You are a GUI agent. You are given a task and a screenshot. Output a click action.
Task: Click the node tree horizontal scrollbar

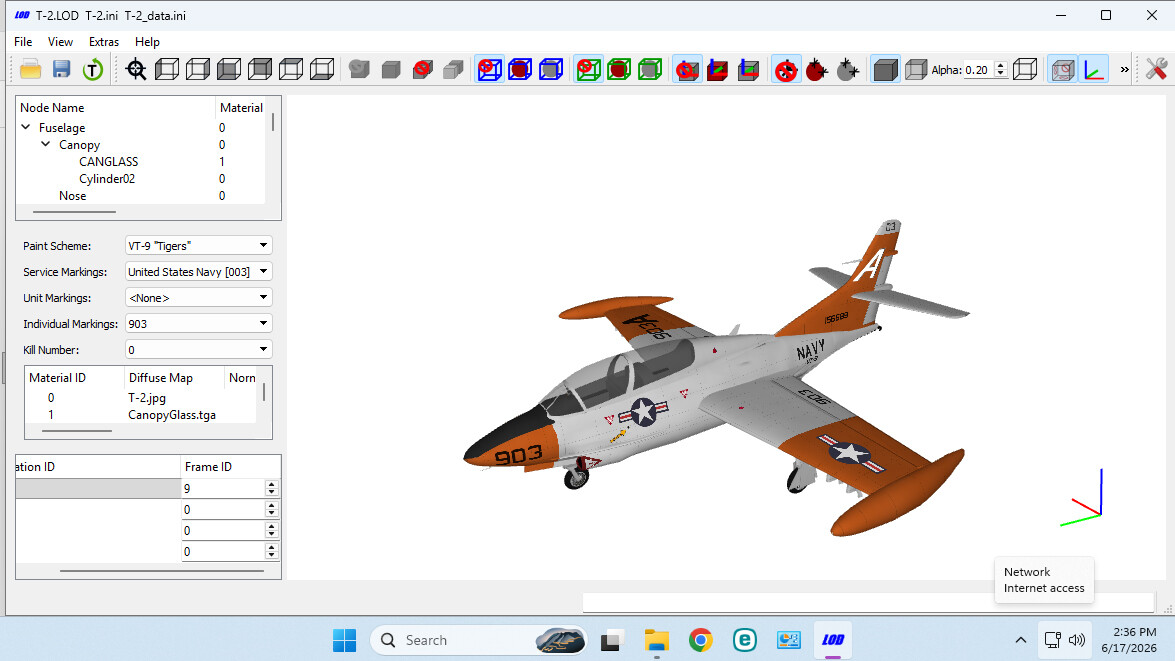[x=74, y=212]
